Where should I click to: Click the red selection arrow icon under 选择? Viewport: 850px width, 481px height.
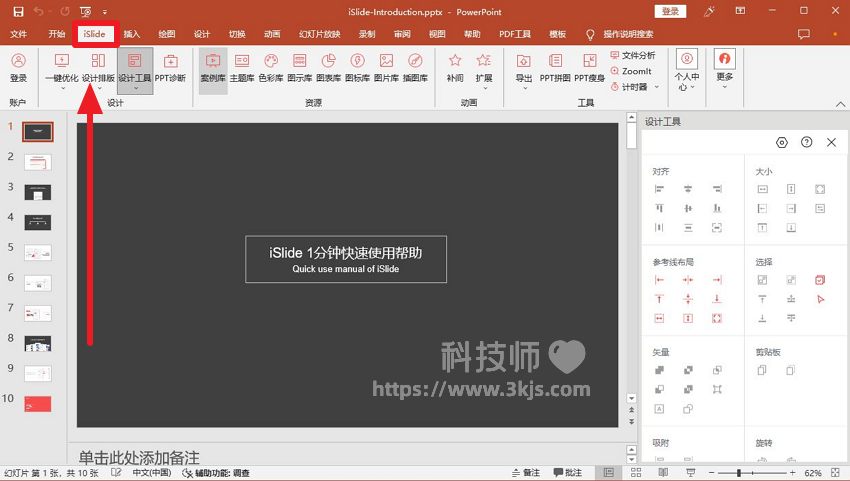pos(820,299)
